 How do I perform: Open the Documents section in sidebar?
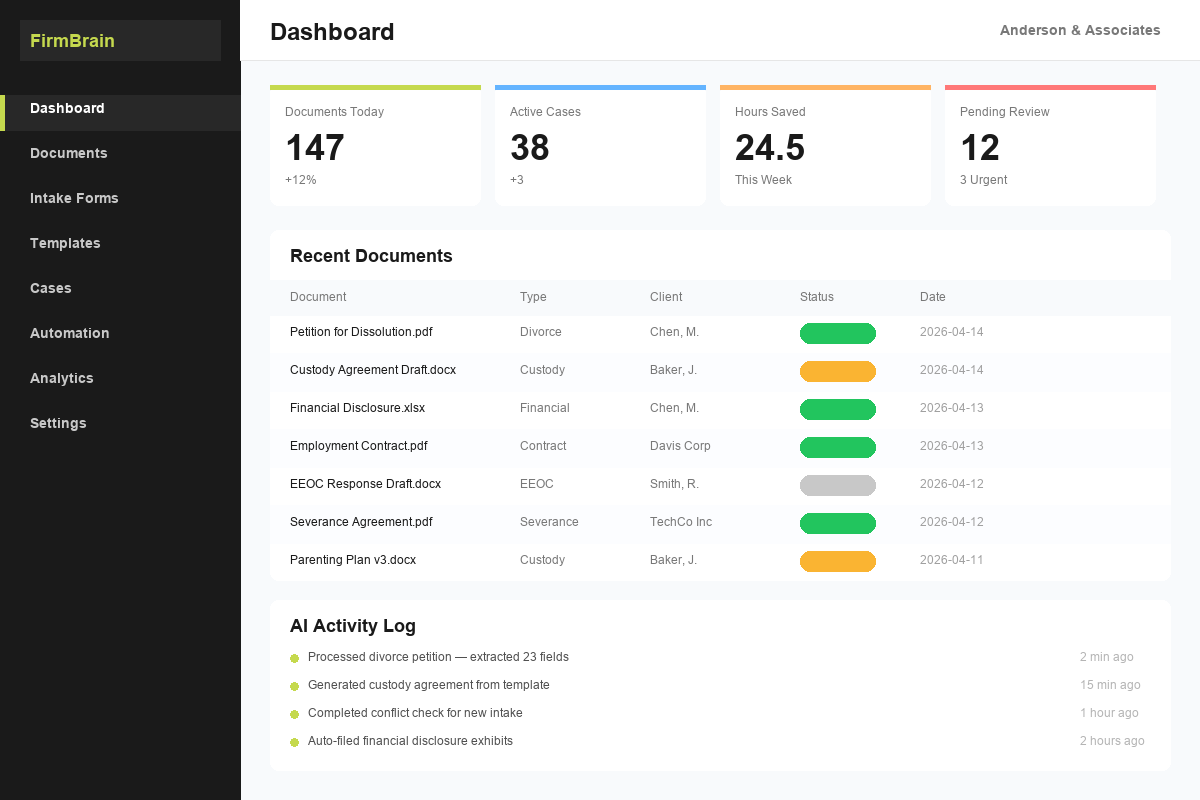(x=69, y=153)
